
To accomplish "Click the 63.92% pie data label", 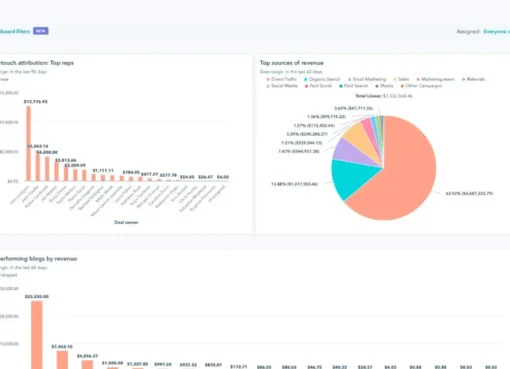I will [469, 193].
